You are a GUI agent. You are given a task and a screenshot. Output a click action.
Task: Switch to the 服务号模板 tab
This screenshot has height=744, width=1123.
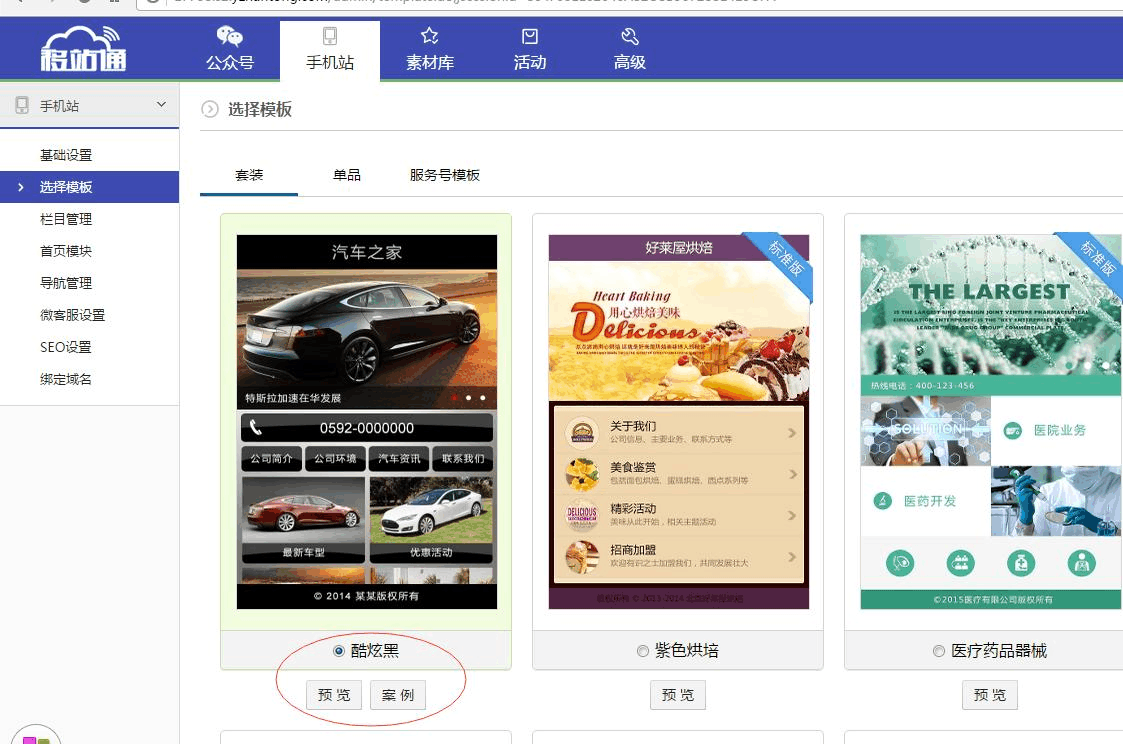pos(445,175)
